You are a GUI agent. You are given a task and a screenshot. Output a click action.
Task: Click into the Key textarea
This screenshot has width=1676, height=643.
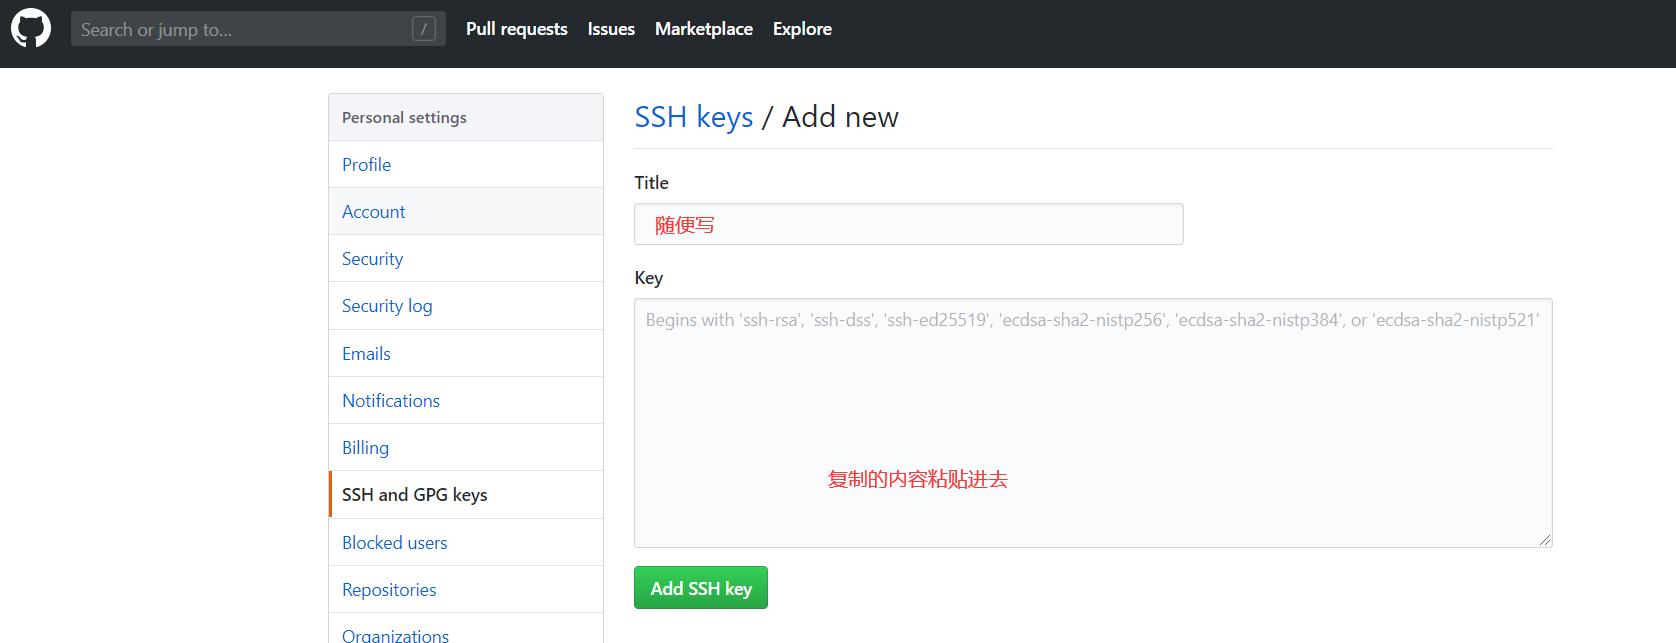[x=1093, y=423]
